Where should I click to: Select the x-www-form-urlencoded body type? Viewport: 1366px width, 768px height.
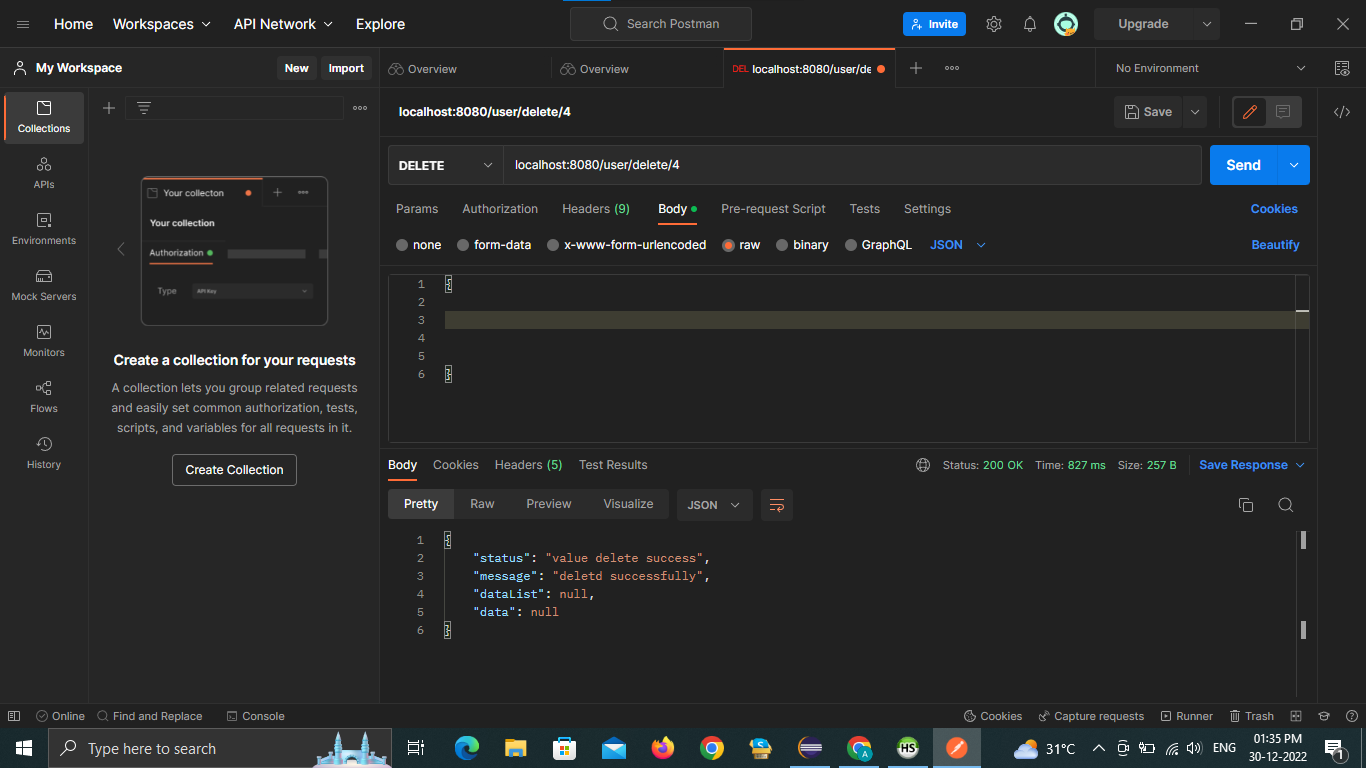pyautogui.click(x=627, y=245)
